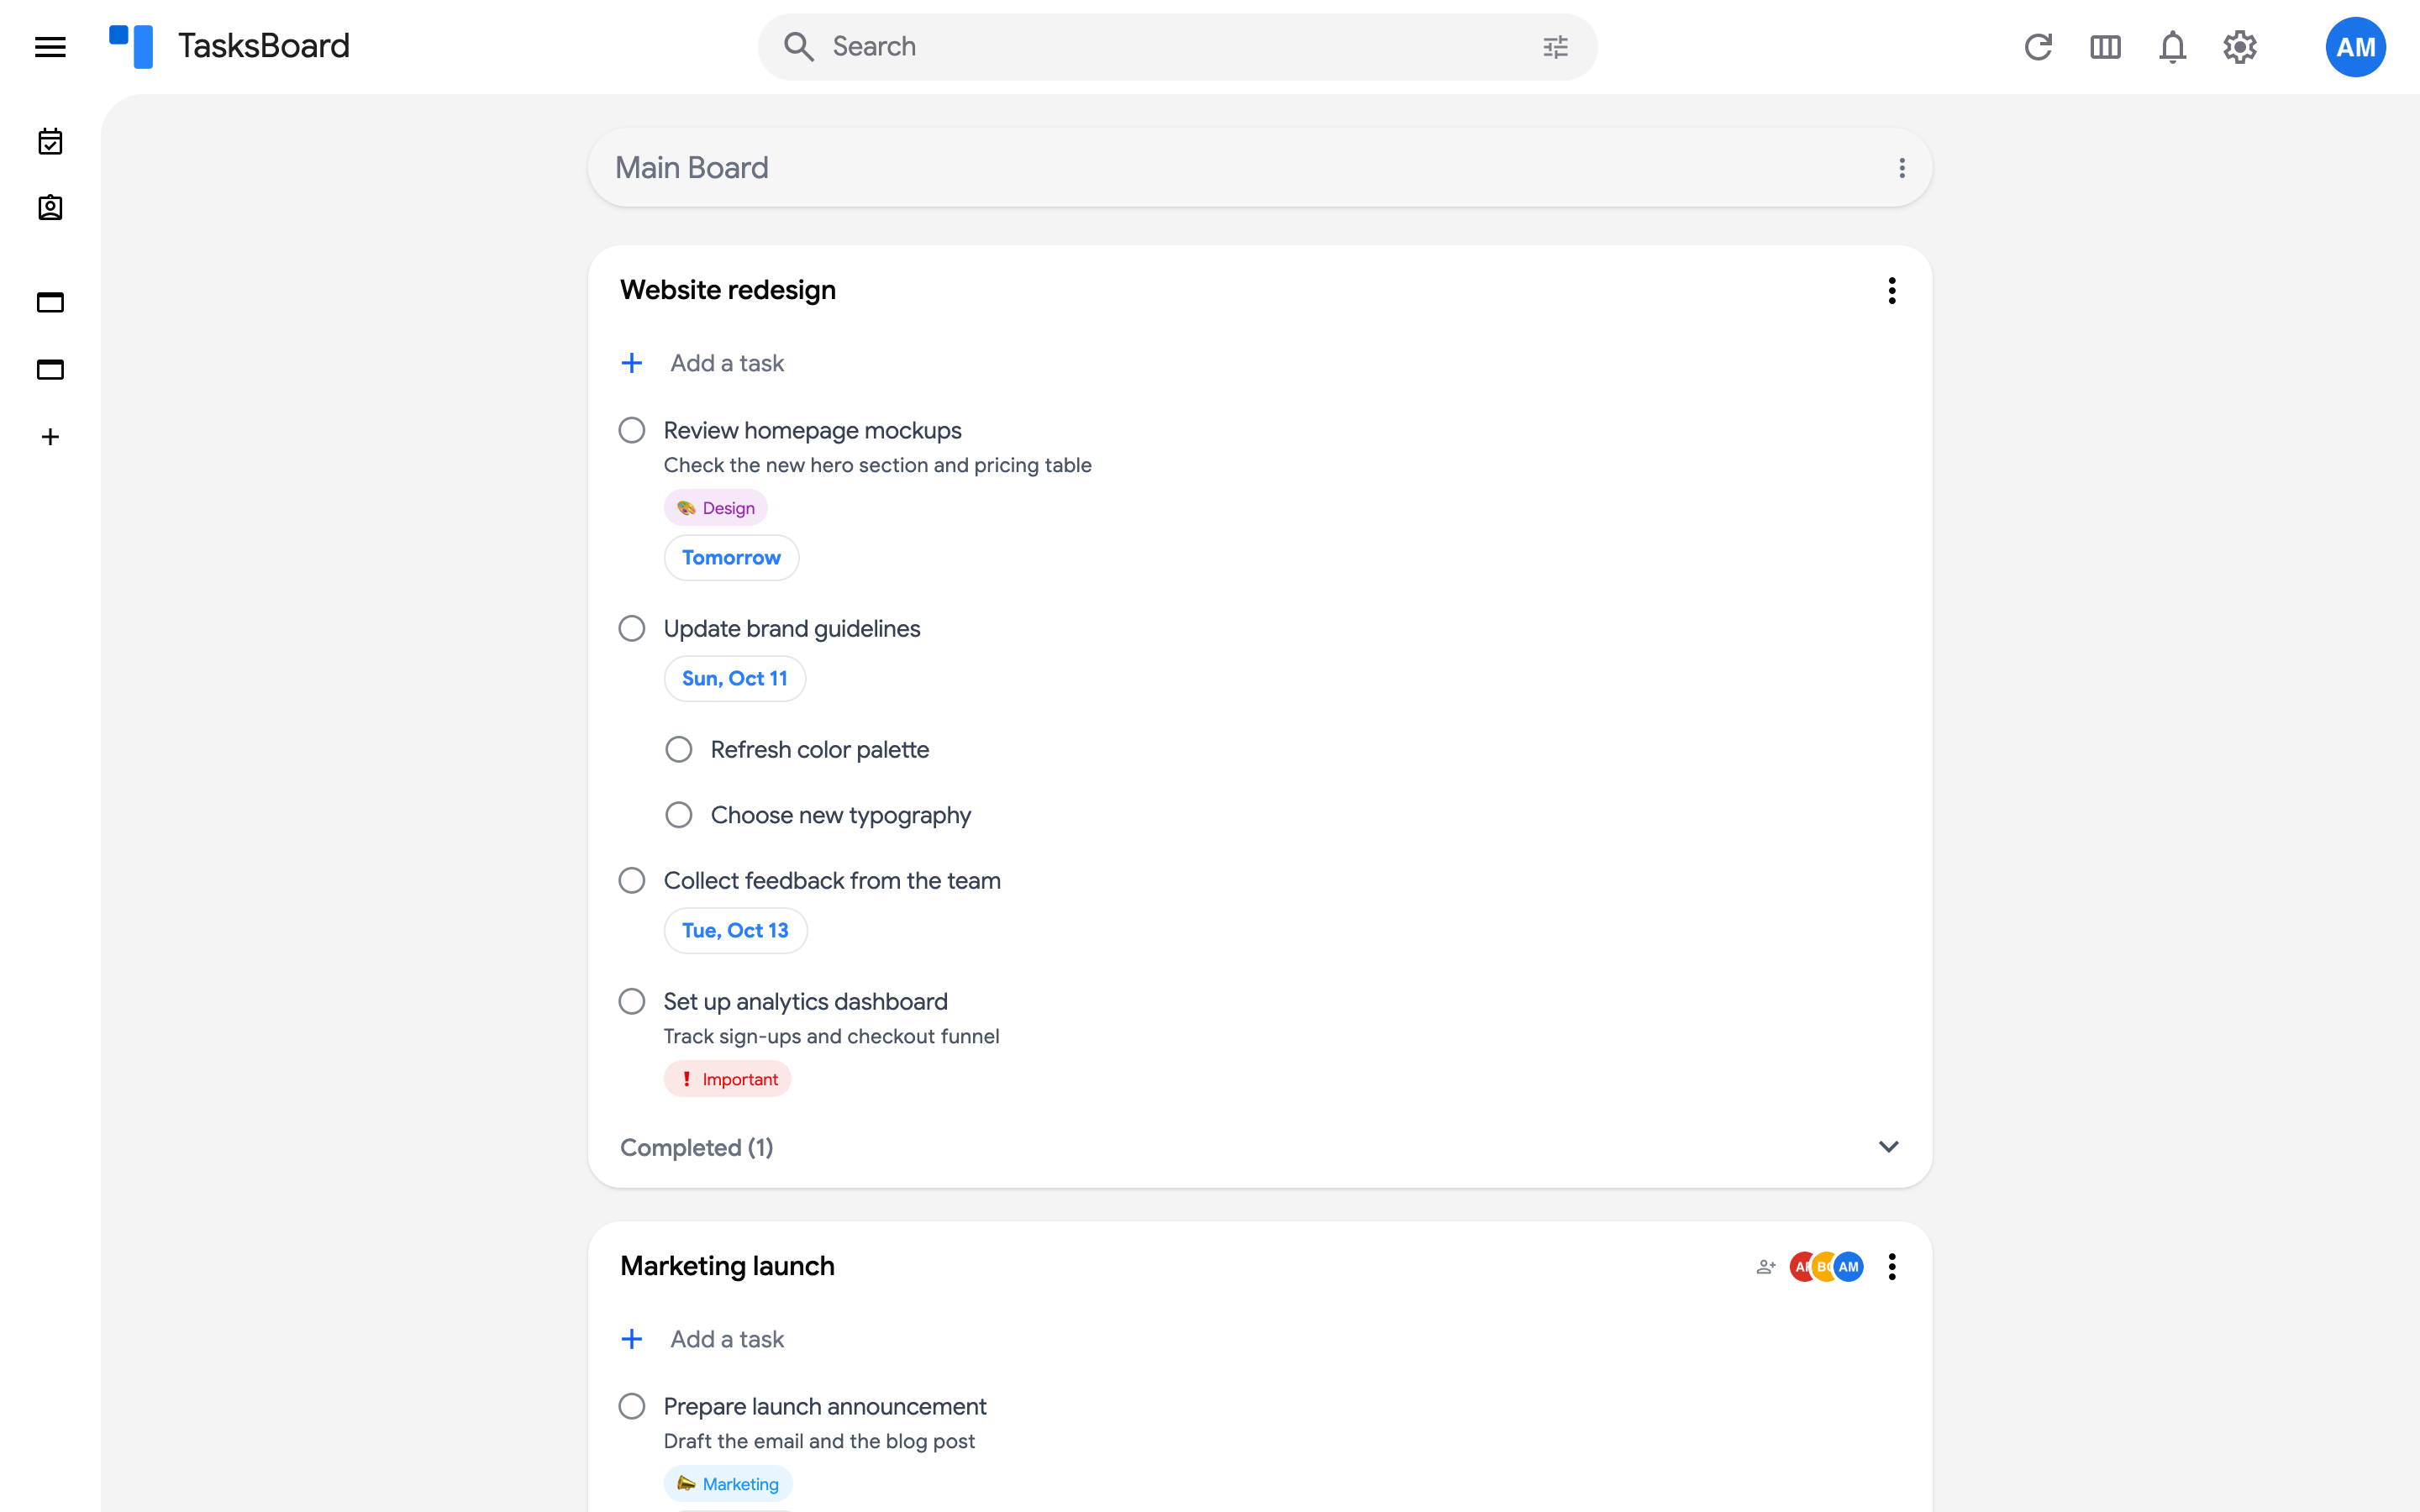Mark Review homepage mockups complete

pos(632,431)
